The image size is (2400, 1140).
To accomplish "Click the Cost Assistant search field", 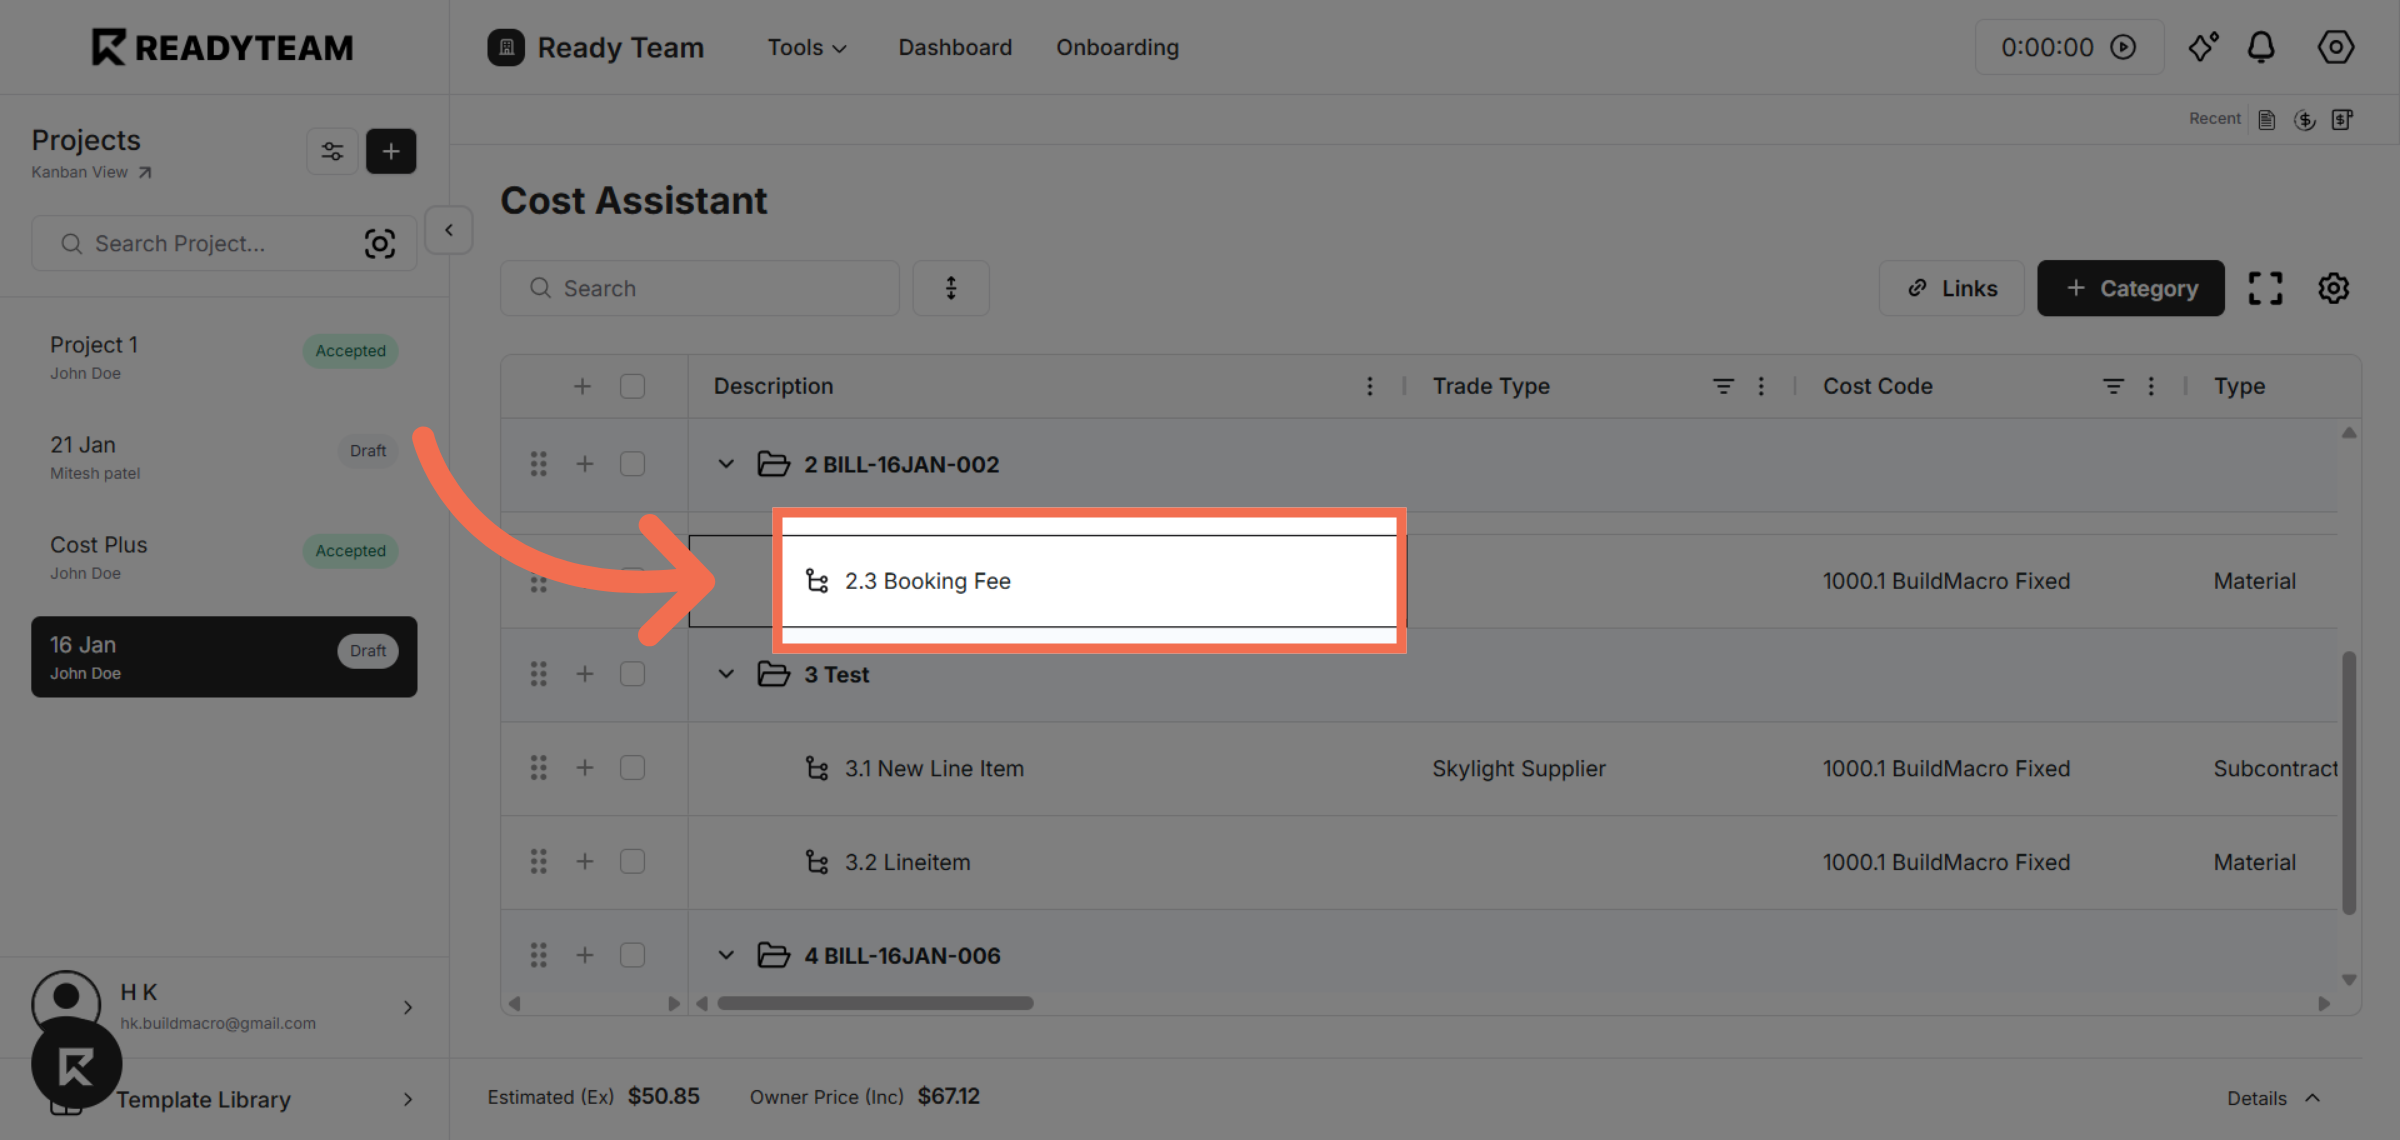I will point(699,288).
